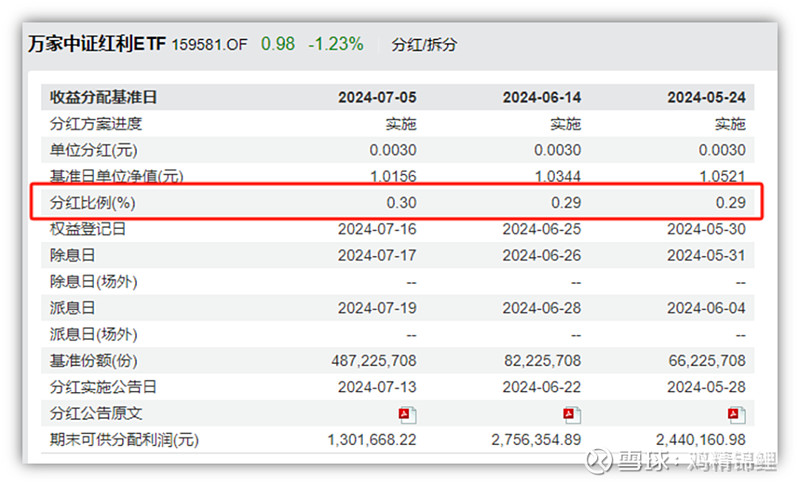800x486 pixels.
Task: Click the change percentage -1.23%
Action: (x=336, y=44)
